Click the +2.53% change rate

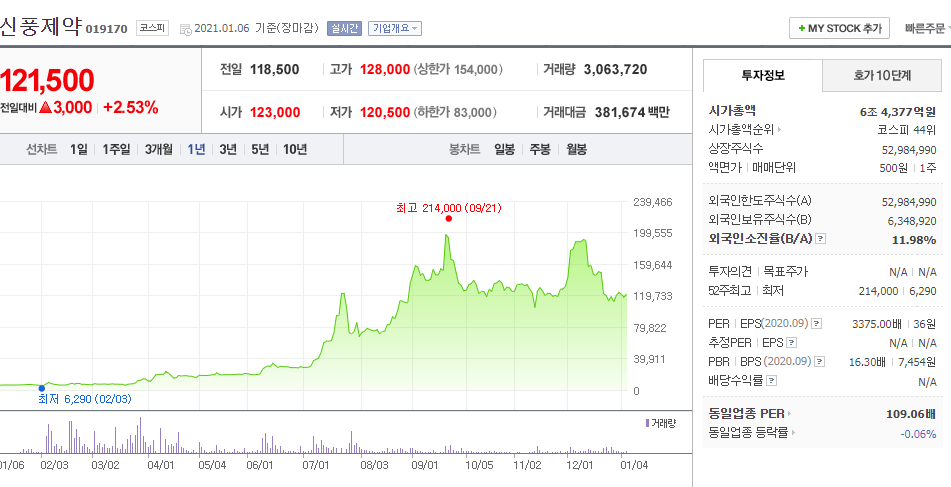click(x=130, y=108)
